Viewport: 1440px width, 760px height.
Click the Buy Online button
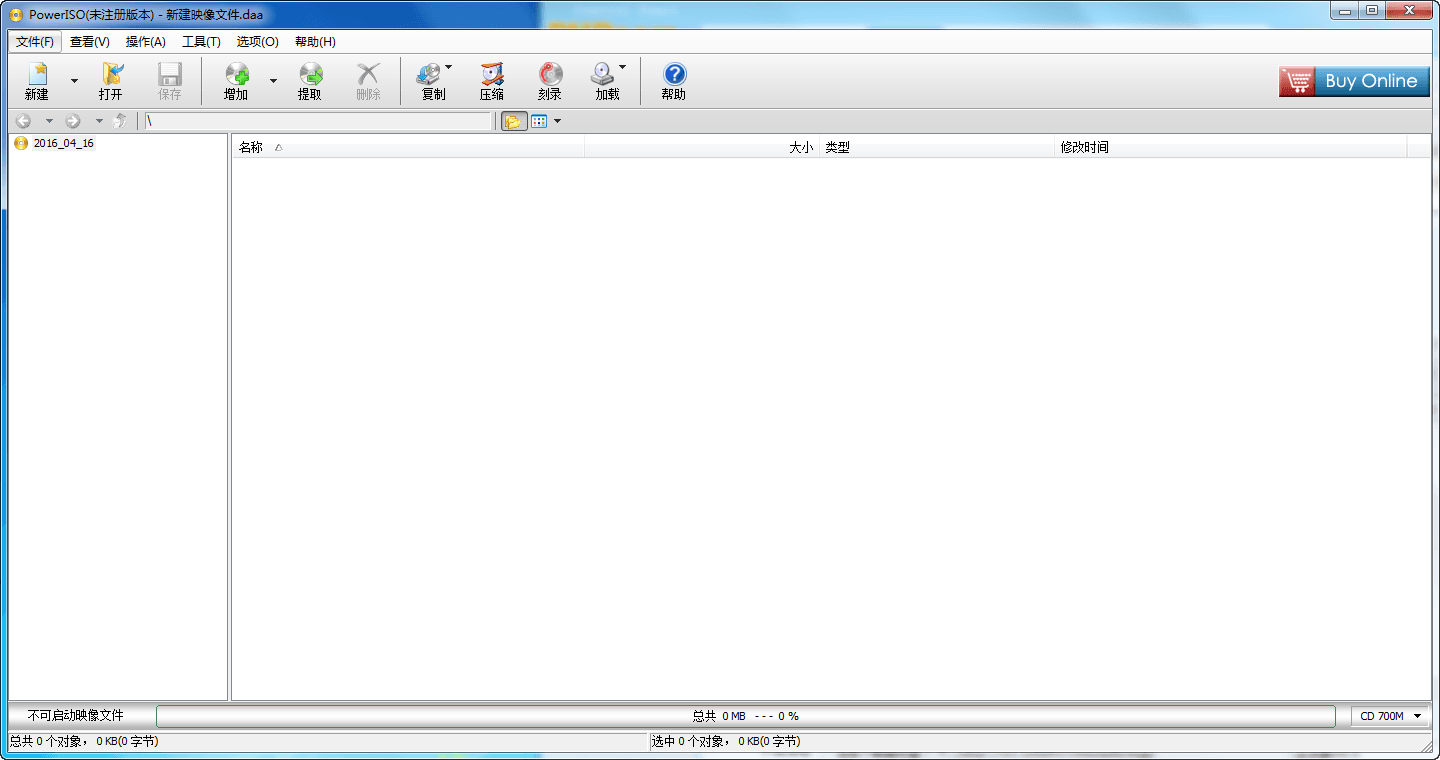tap(1354, 81)
